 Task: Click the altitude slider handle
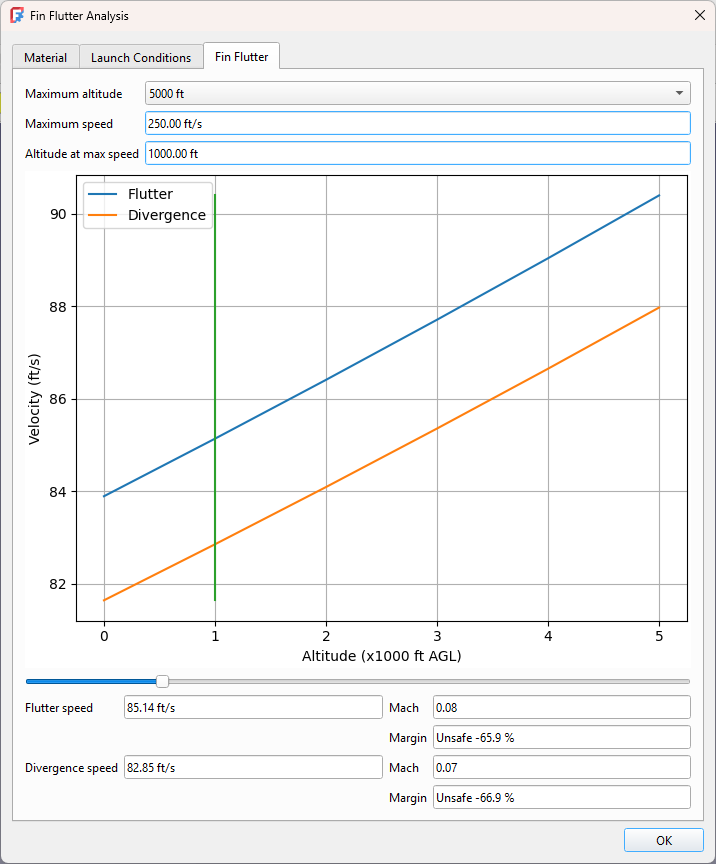162,681
